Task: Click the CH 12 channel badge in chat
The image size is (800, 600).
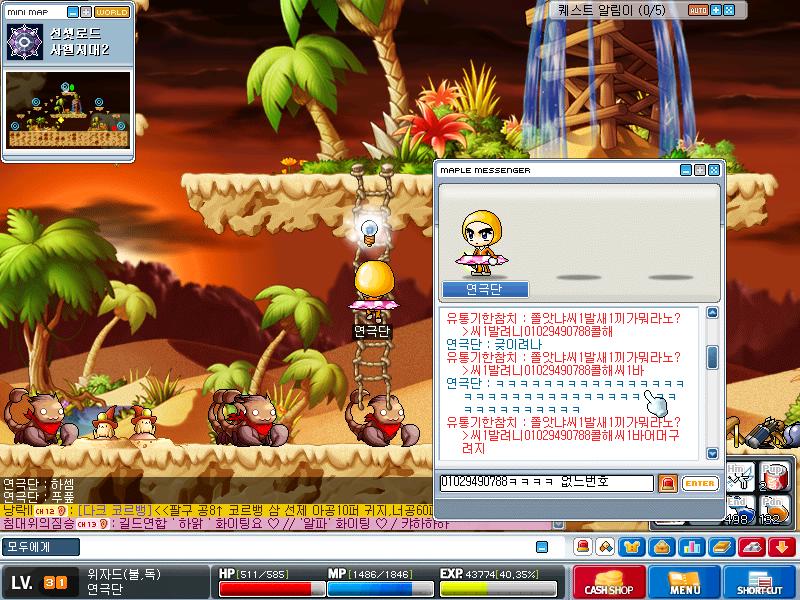Action: [x=49, y=511]
